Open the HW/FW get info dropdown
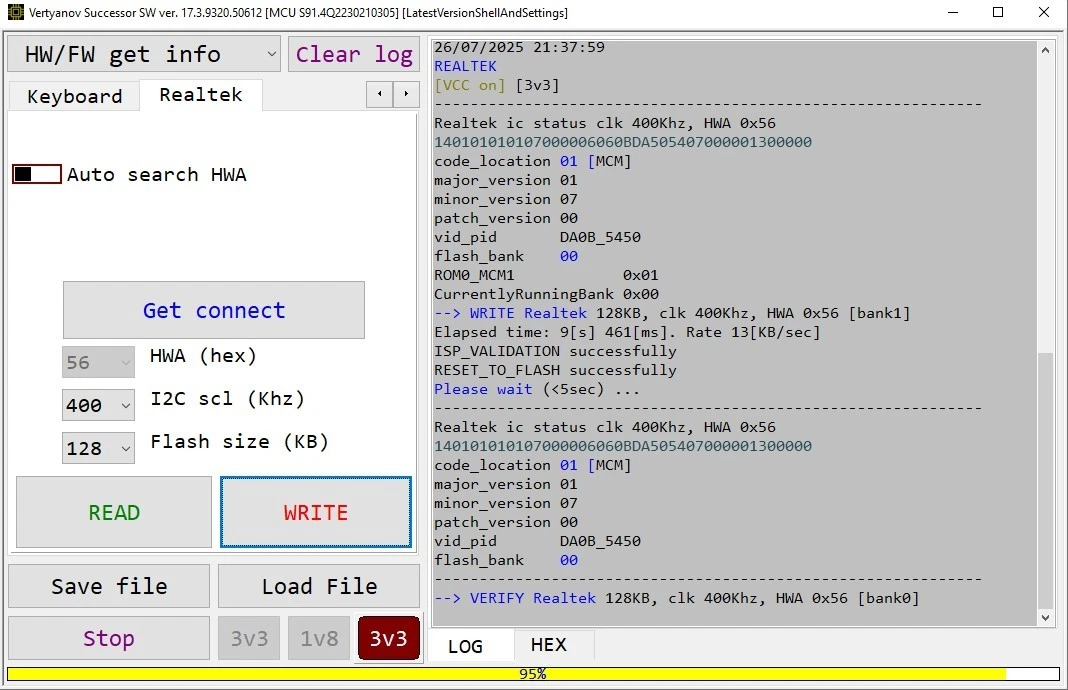Screen dimensions: 1068x690 (x=144, y=54)
